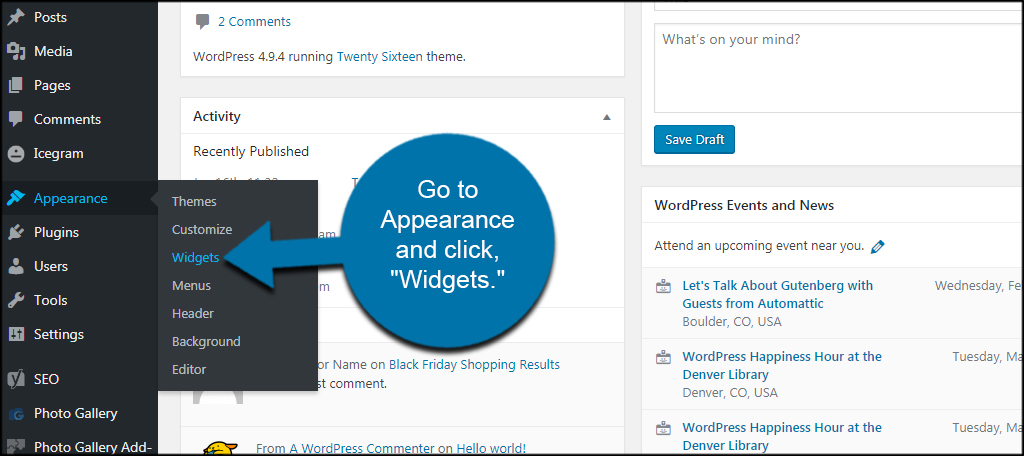This screenshot has width=1024, height=456.
Task: Click the Tools wrench icon
Action: (15, 300)
